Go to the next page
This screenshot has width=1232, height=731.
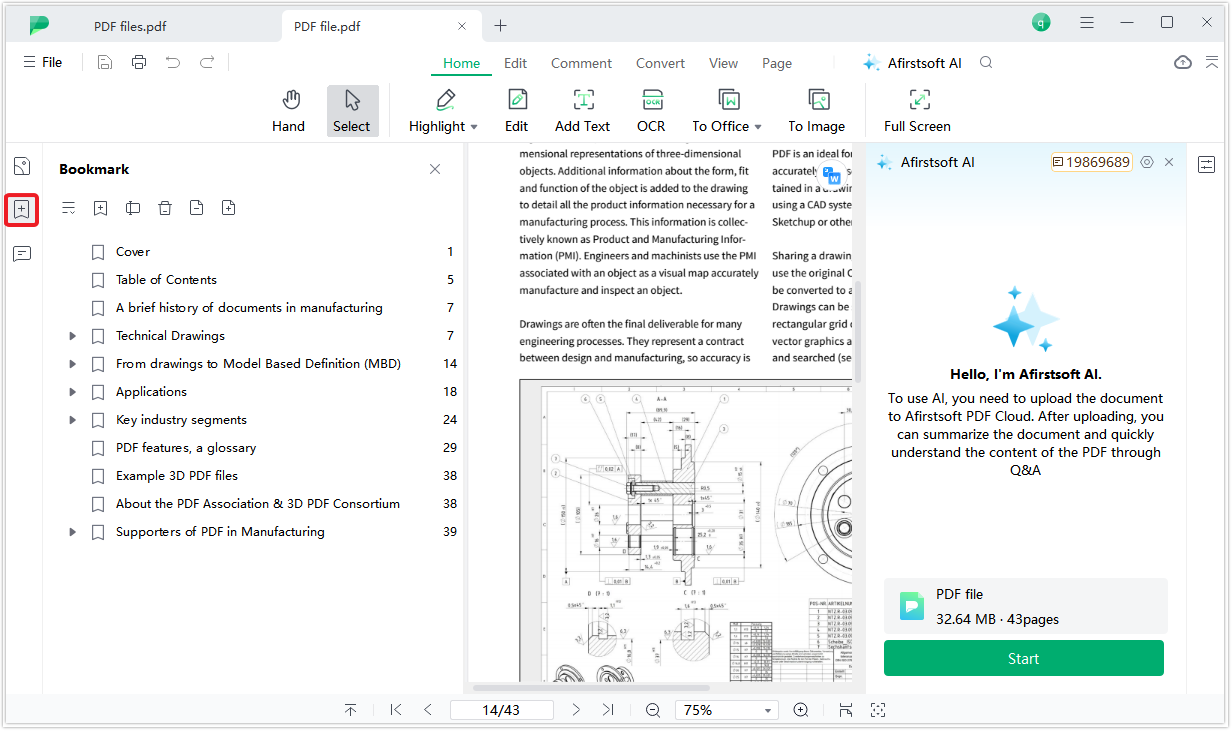[576, 710]
